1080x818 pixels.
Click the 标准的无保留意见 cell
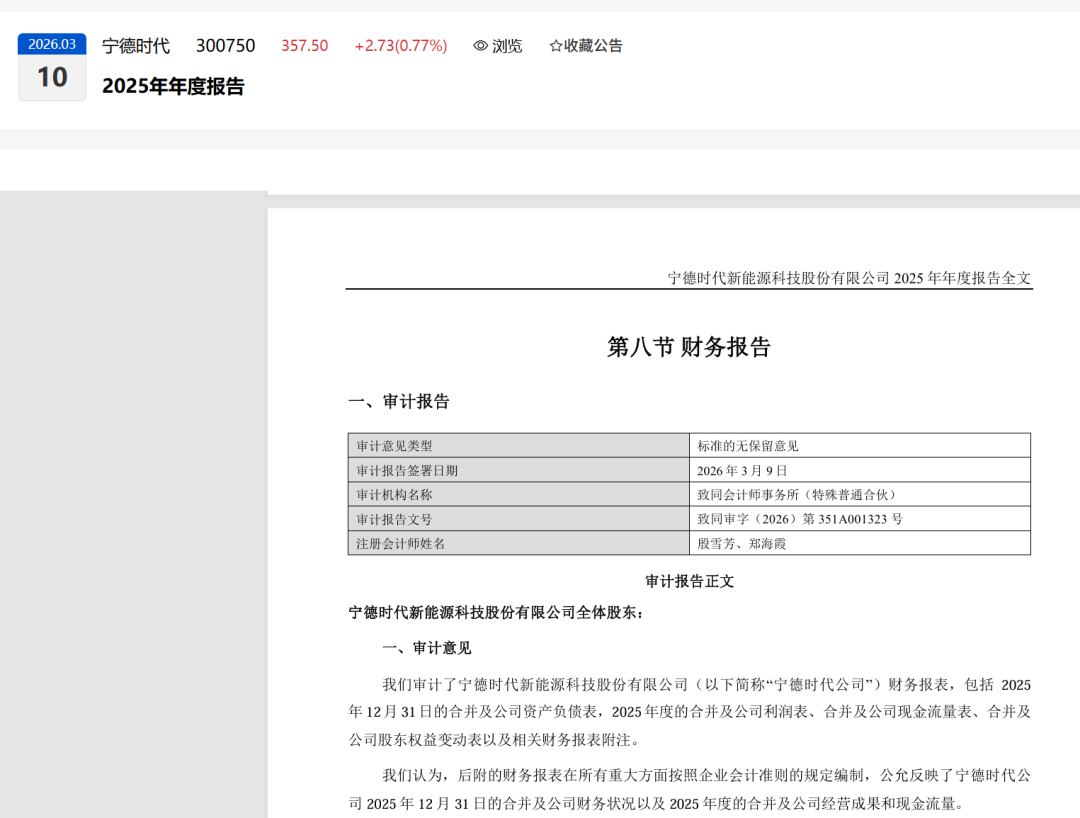point(860,445)
